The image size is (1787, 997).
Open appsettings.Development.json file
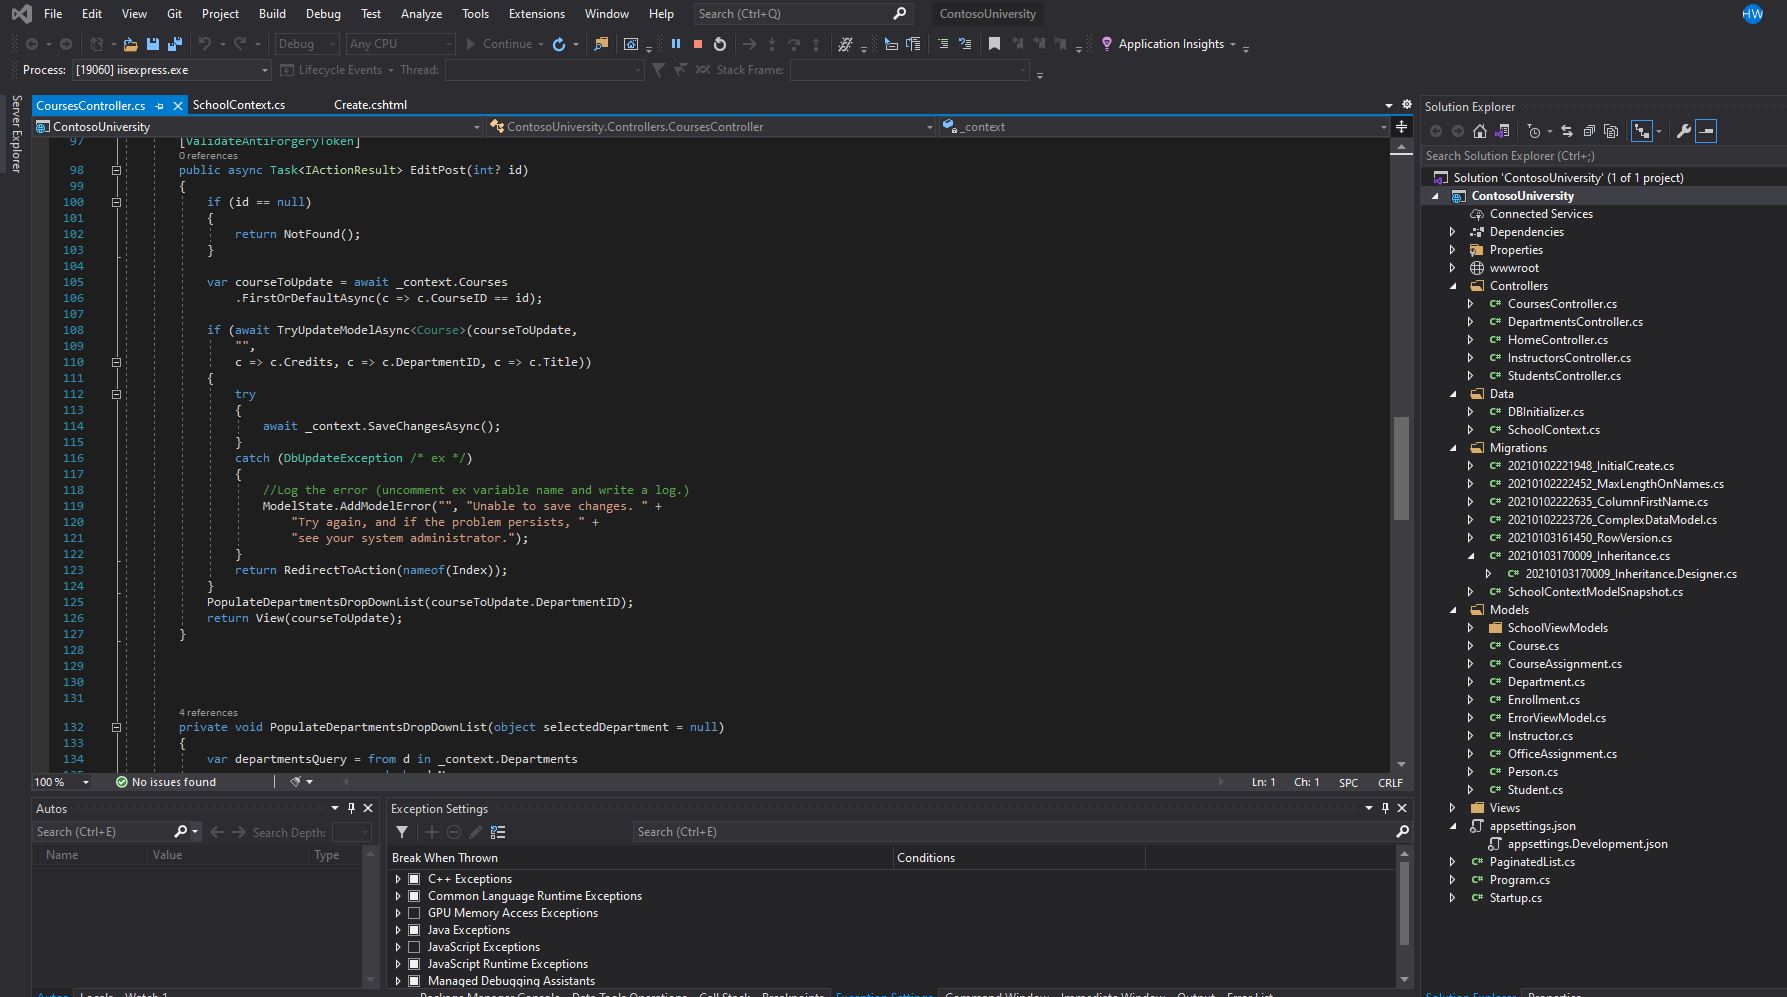(x=1587, y=844)
